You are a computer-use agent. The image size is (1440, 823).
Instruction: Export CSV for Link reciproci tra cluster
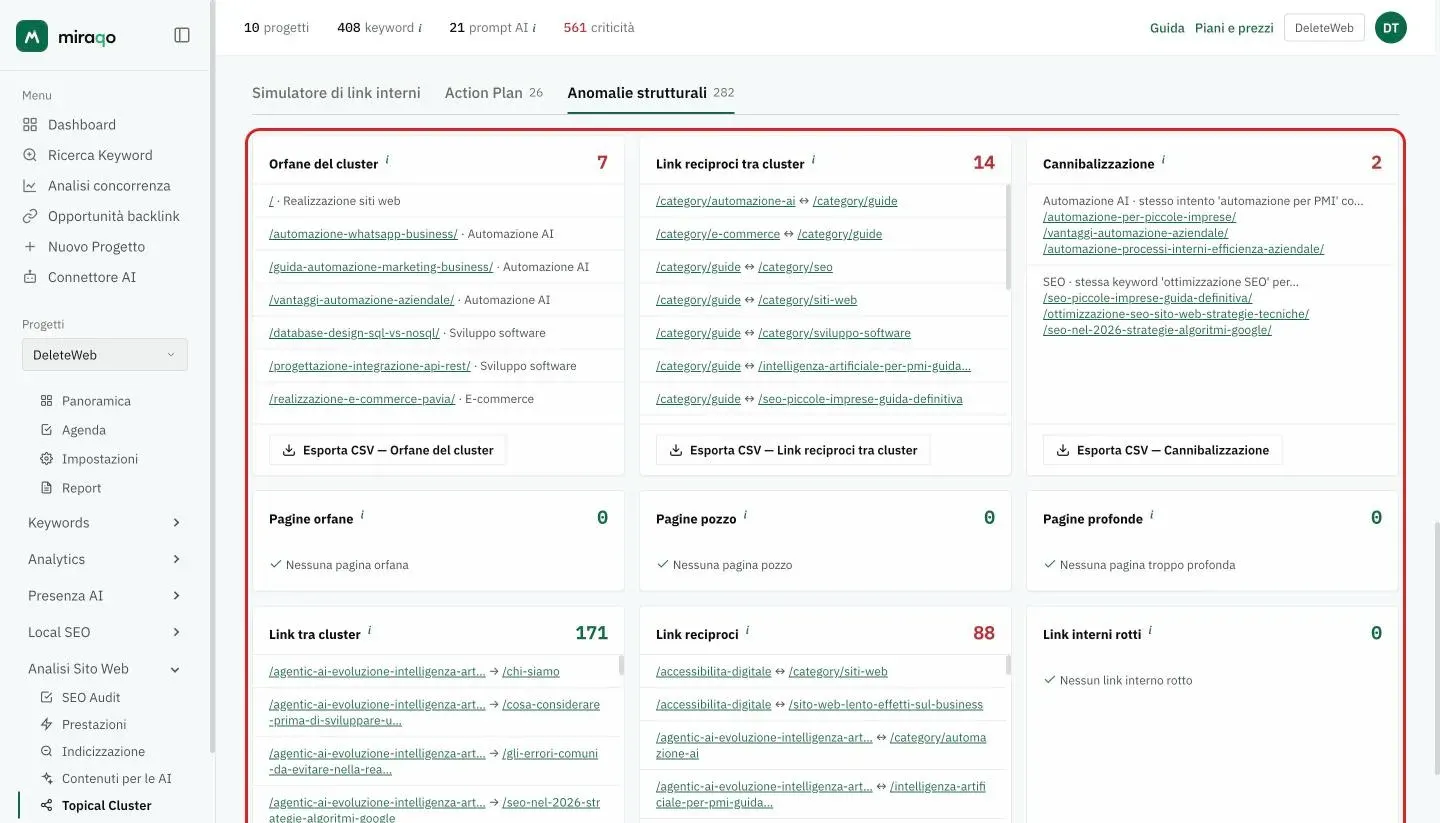(x=793, y=450)
